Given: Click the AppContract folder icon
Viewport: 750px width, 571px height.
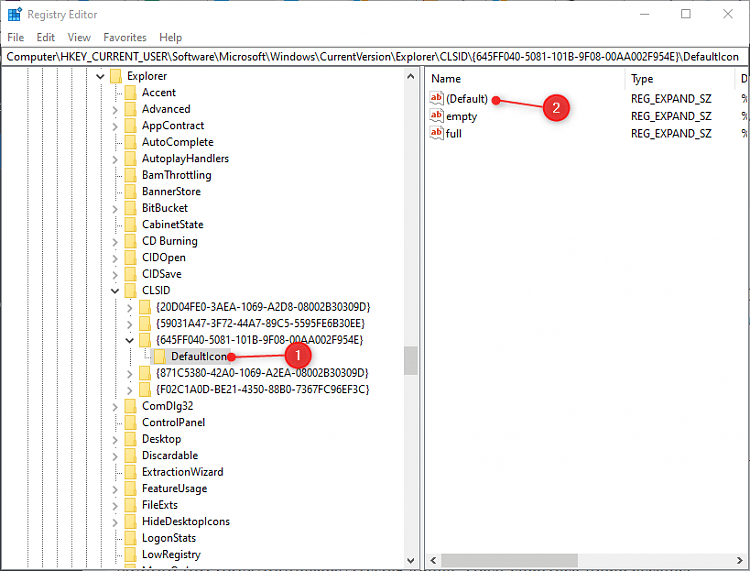Looking at the screenshot, I should (131, 125).
